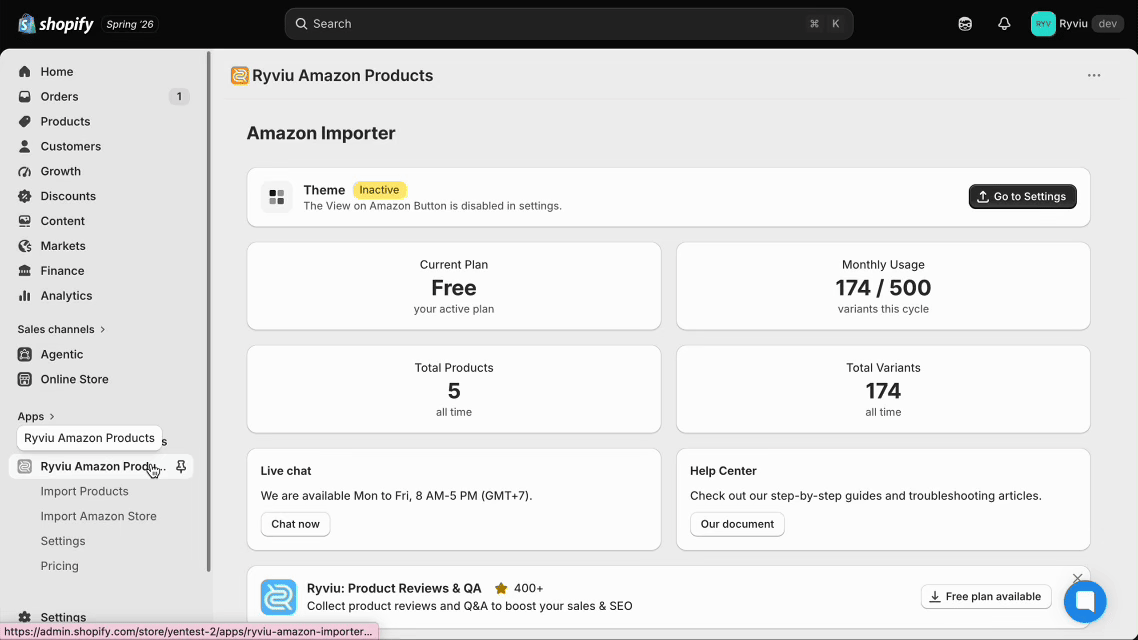Click the Orders inbox icon

click(25, 97)
